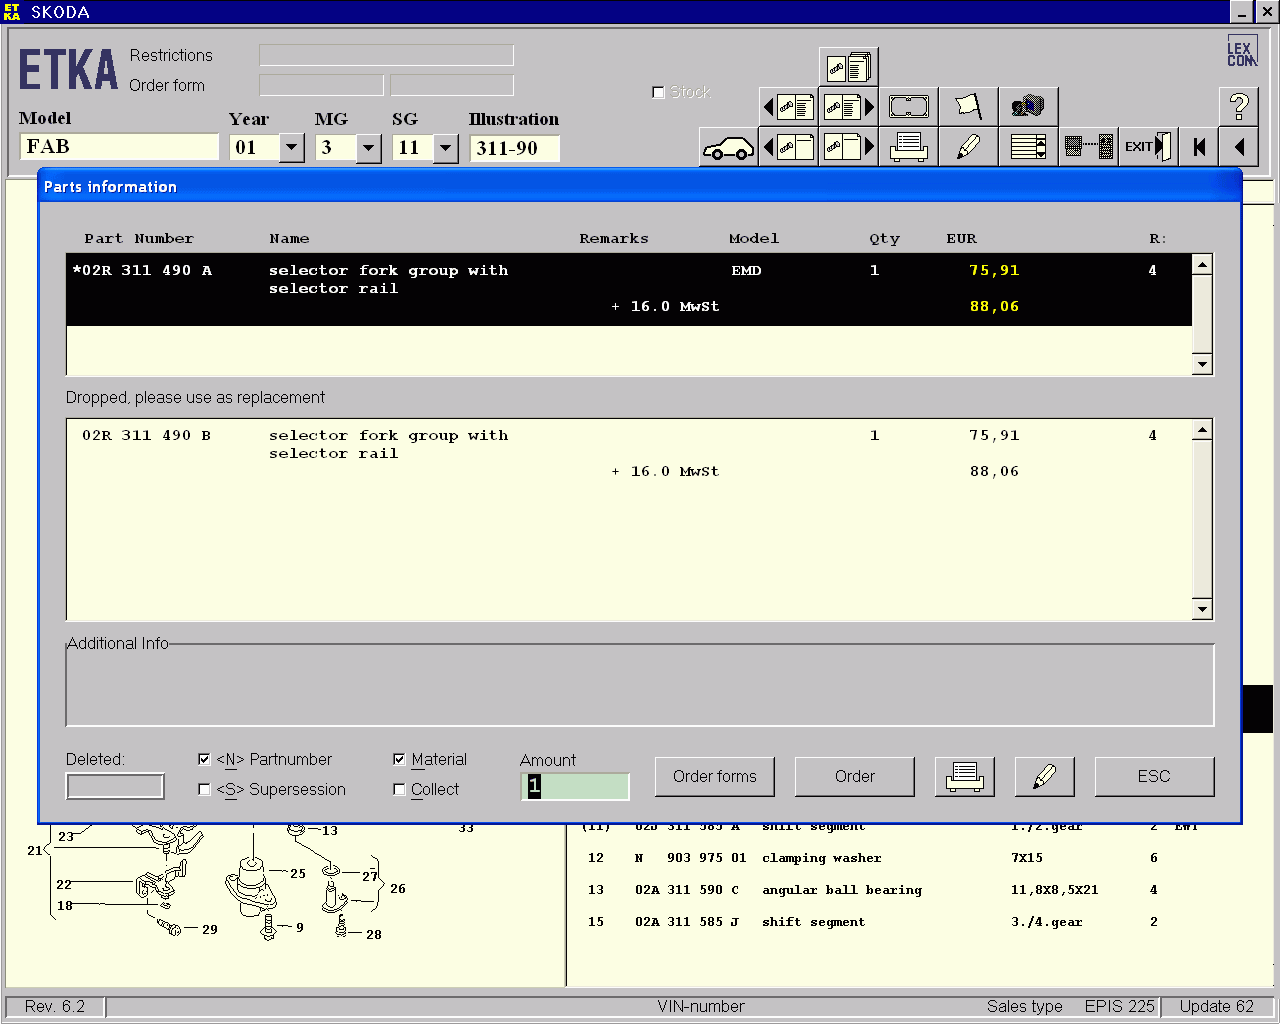Click the EUR column header
This screenshot has width=1280, height=1024.
[961, 239]
